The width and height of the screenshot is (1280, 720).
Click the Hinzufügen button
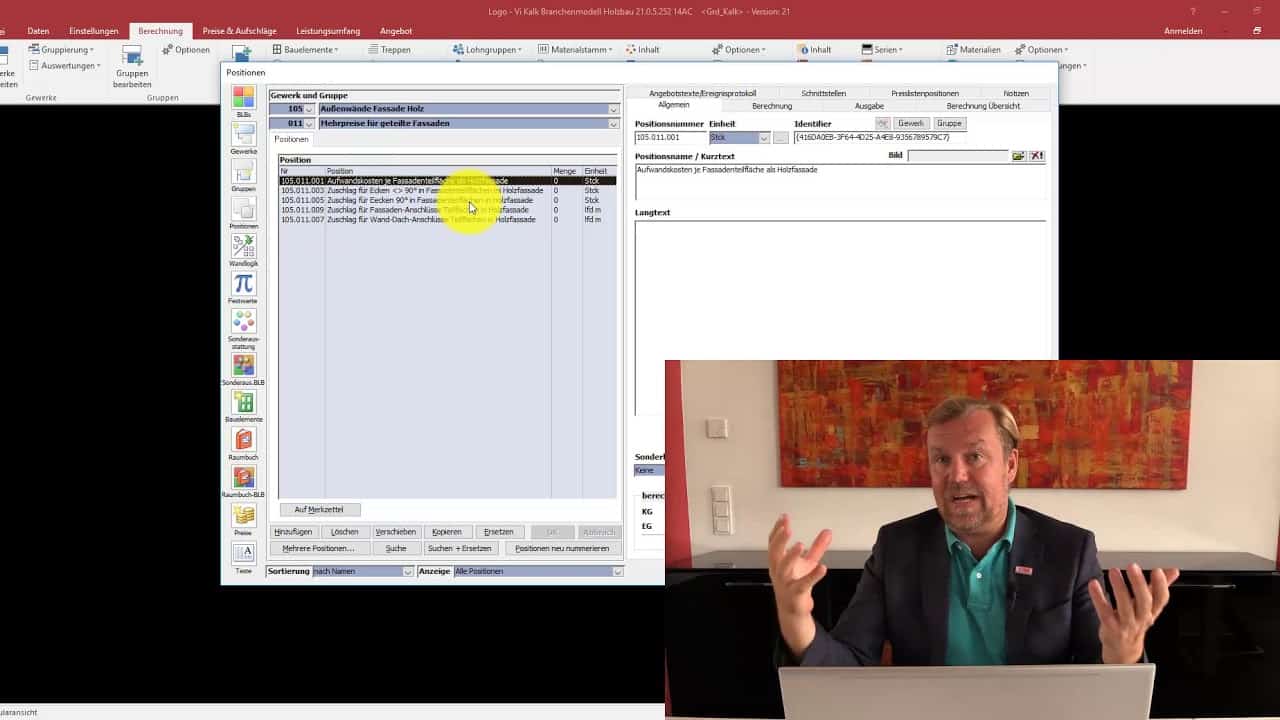coord(293,532)
